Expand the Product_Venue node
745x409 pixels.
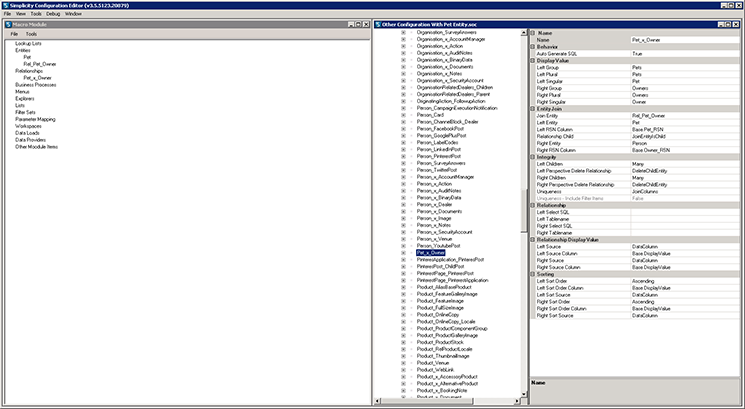click(x=403, y=363)
